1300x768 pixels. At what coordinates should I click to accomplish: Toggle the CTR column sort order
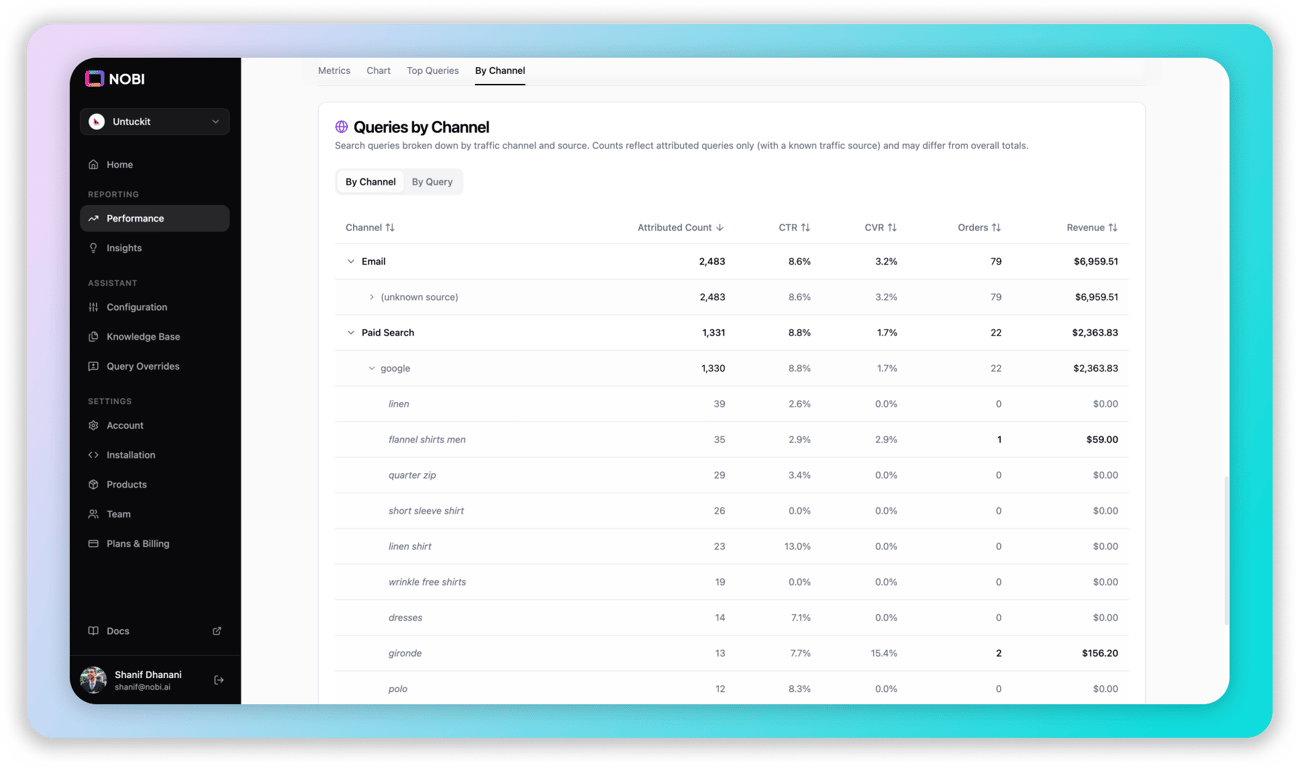coord(795,227)
